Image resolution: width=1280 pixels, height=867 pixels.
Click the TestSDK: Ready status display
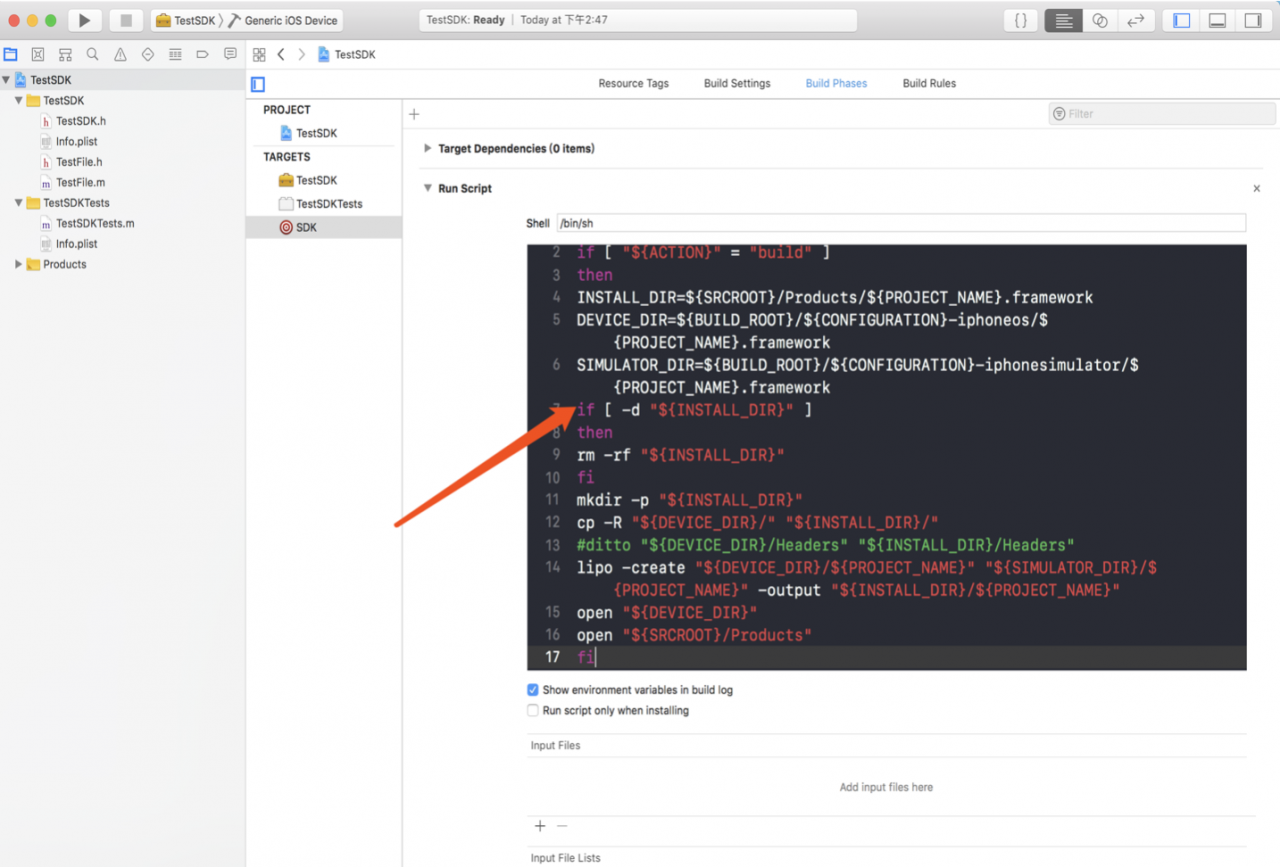point(638,20)
